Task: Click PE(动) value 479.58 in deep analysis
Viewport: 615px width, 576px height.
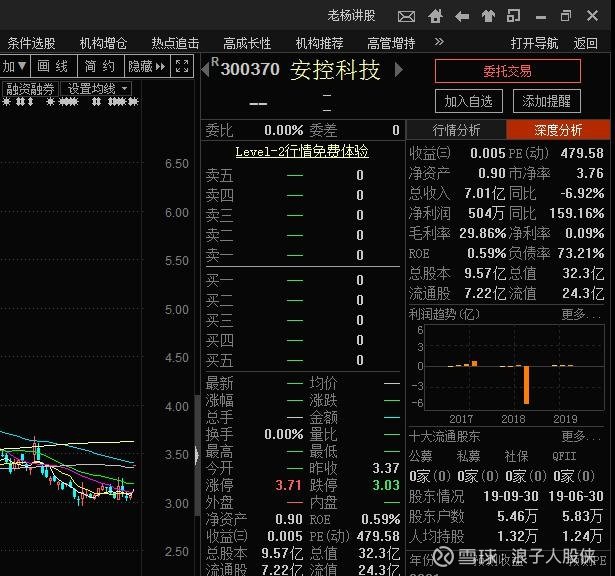Action: pos(582,153)
